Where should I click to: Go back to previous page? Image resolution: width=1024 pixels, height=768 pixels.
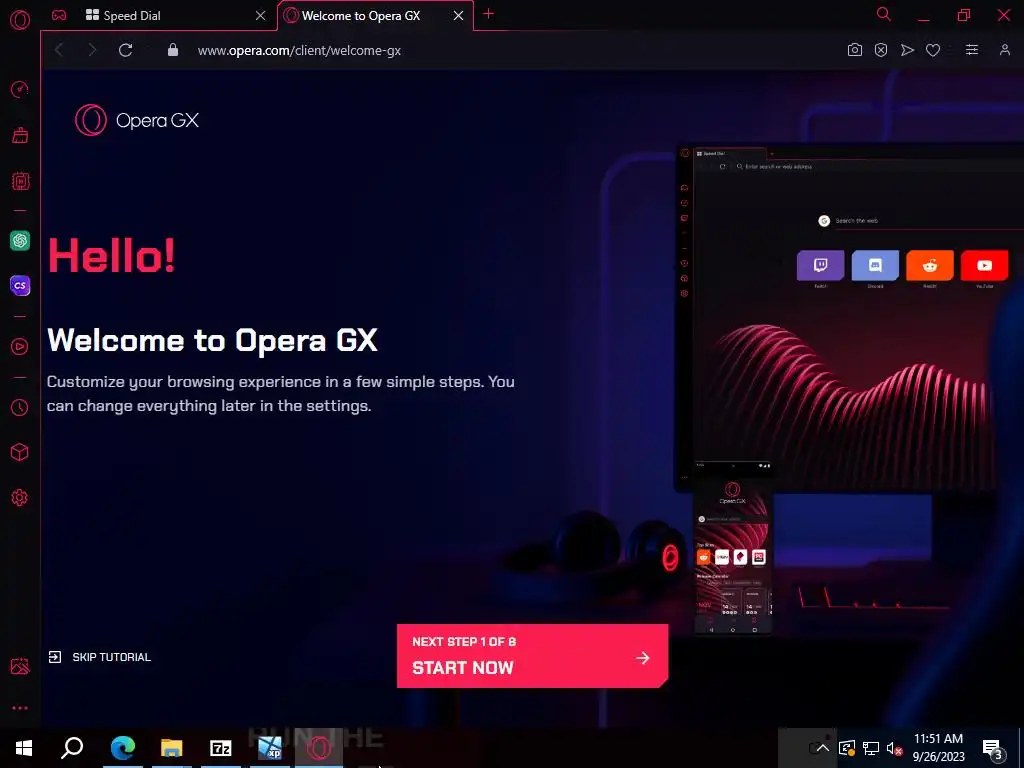tap(59, 50)
